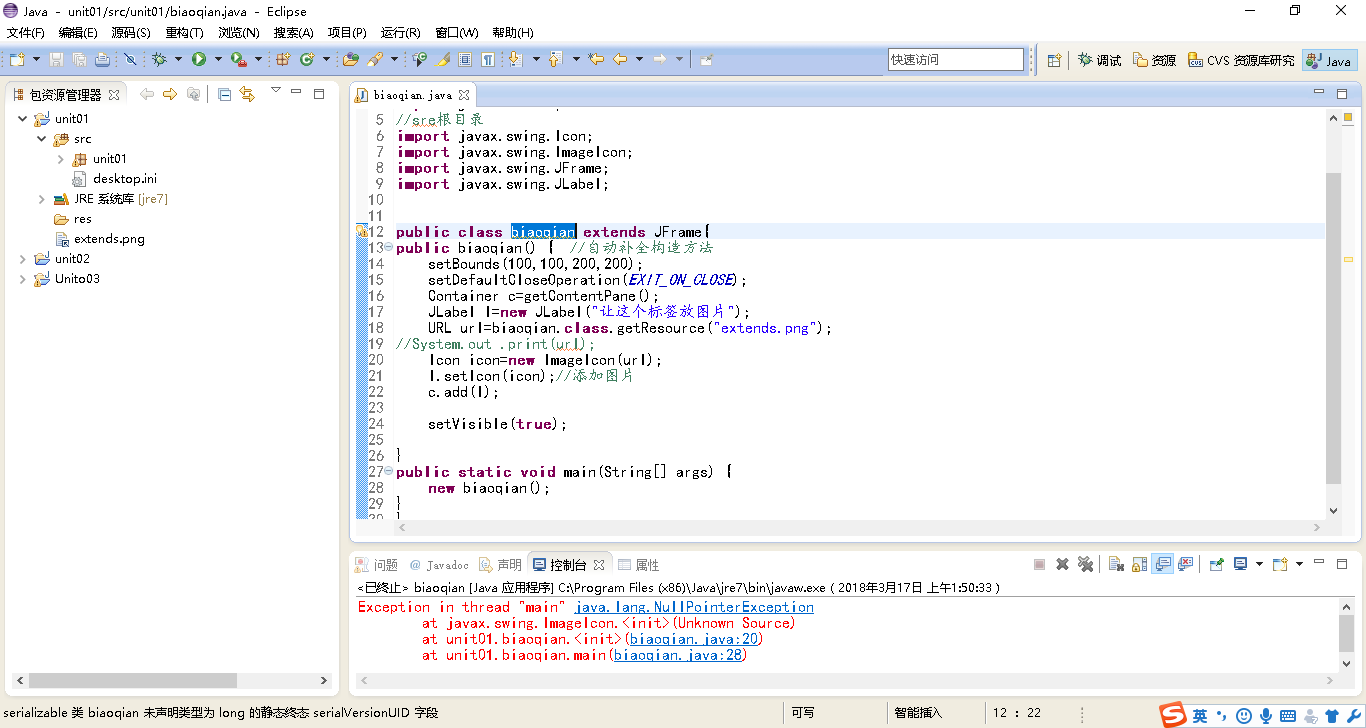1366x728 pixels.
Task: Click the Back navigation arrow in main toolbar
Action: coord(620,60)
